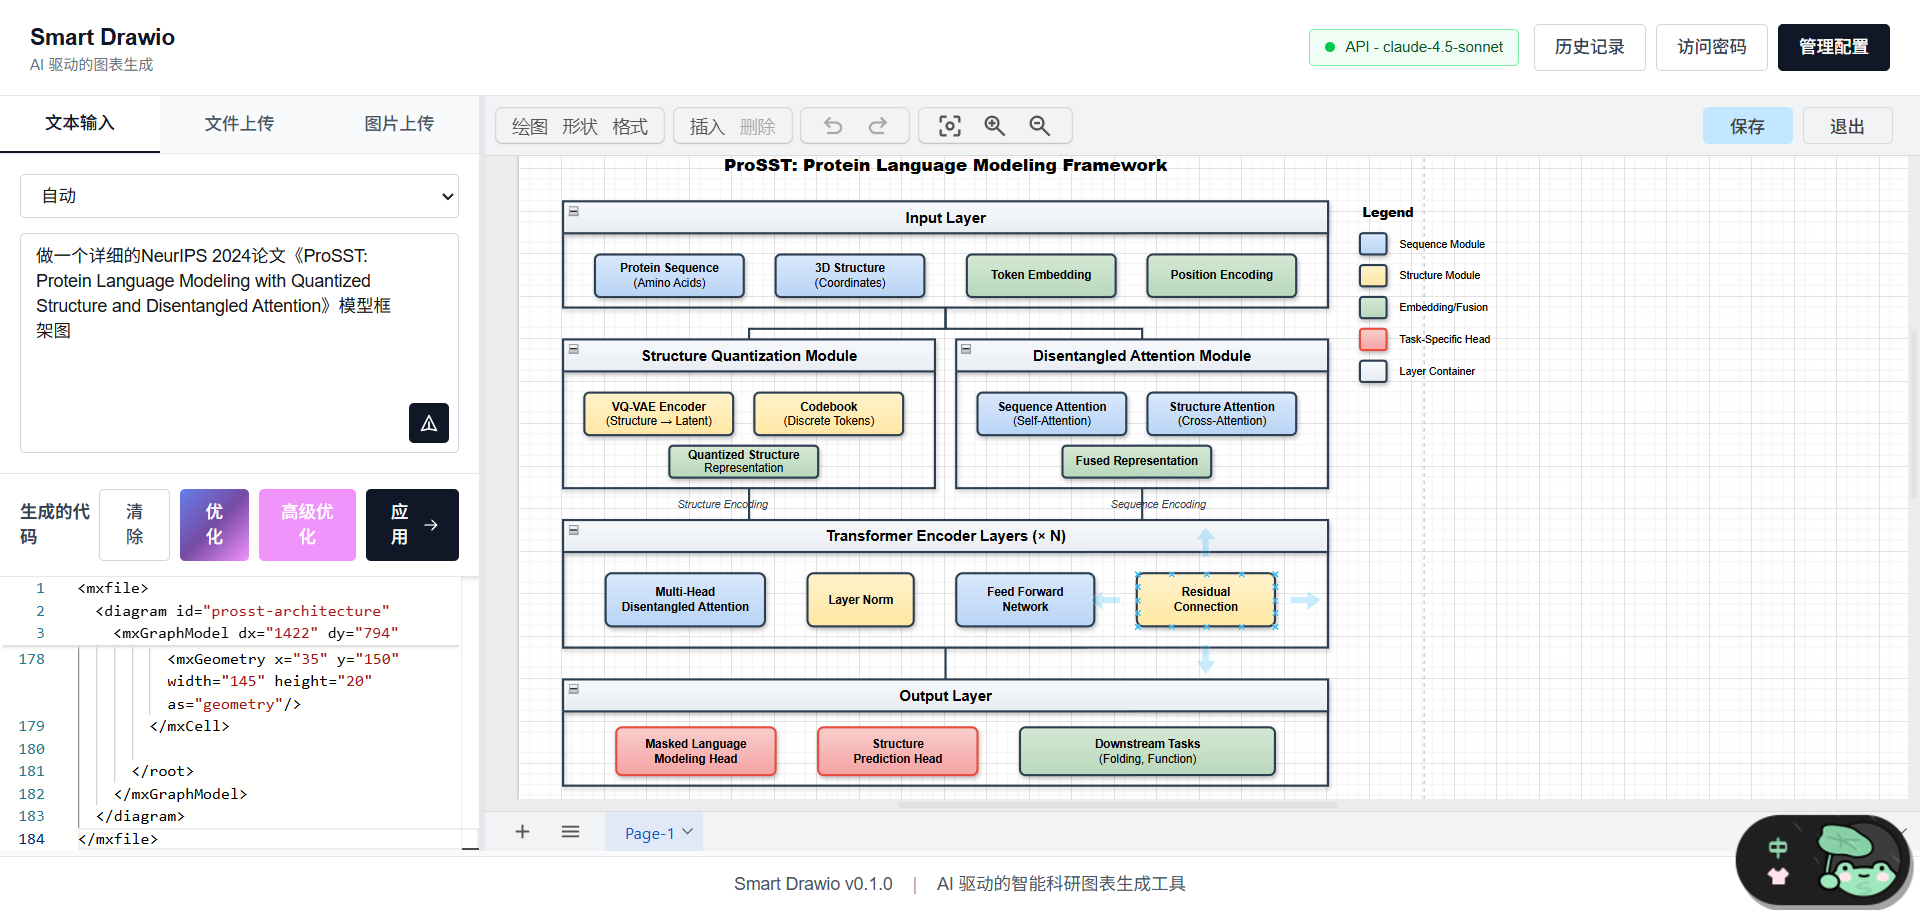Click the warning triangle send icon
1920x910 pixels.
click(x=429, y=423)
